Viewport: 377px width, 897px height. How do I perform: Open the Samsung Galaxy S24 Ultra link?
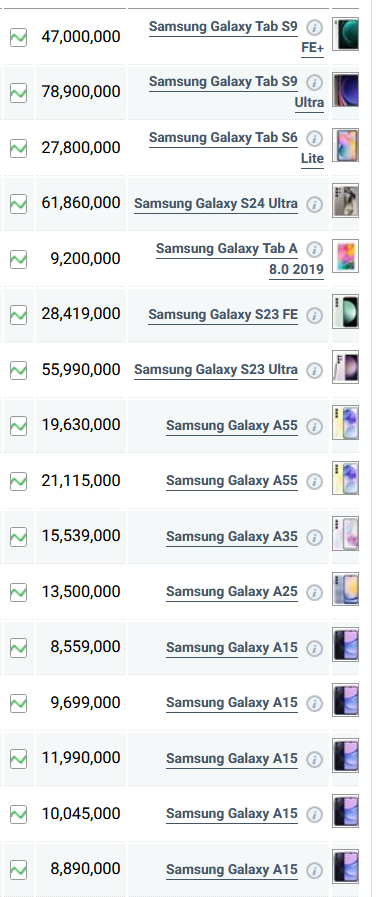tap(216, 204)
